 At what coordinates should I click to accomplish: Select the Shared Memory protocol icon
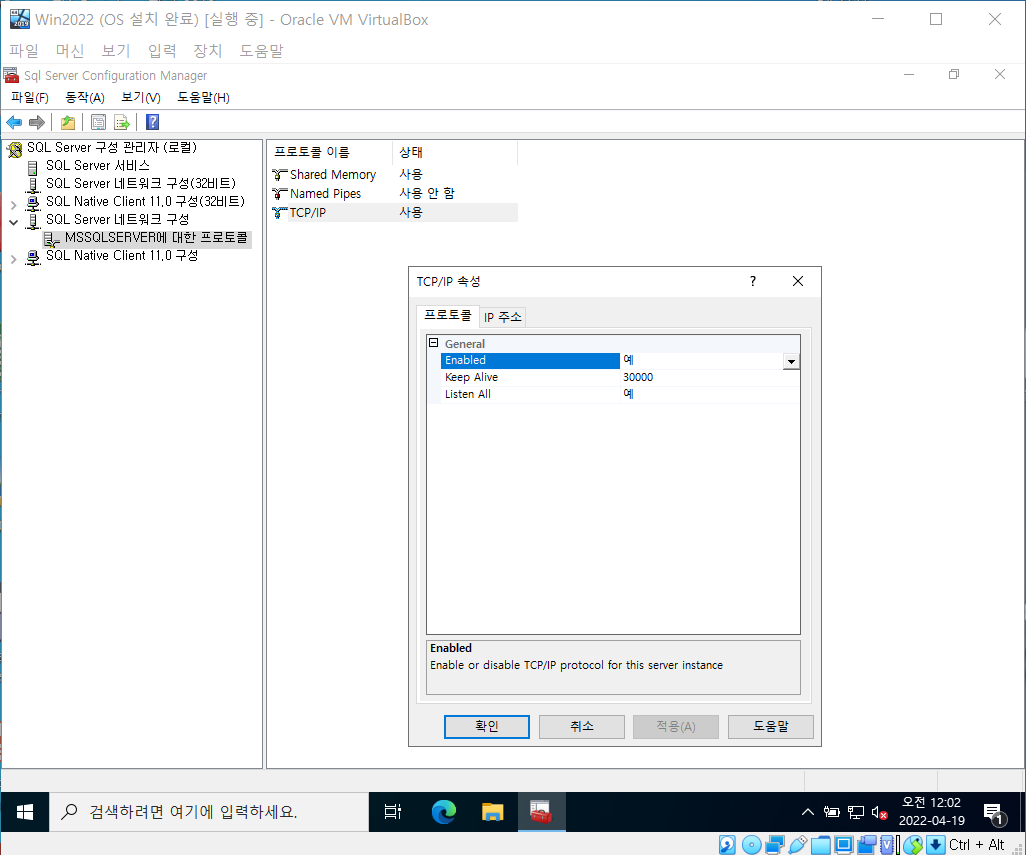pyautogui.click(x=279, y=175)
